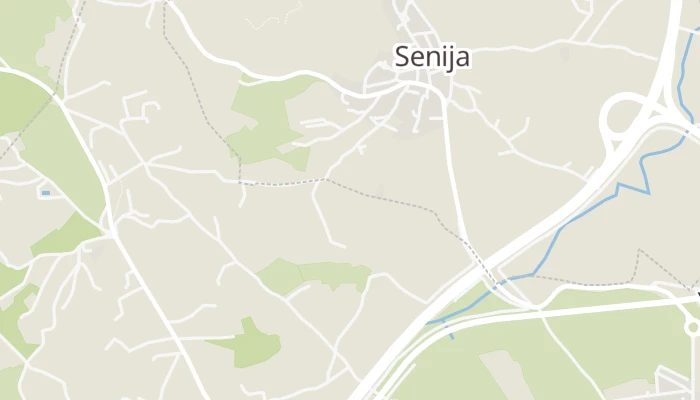Click the large green area at bottom-right
The width and height of the screenshot is (700, 400).
click(558, 353)
